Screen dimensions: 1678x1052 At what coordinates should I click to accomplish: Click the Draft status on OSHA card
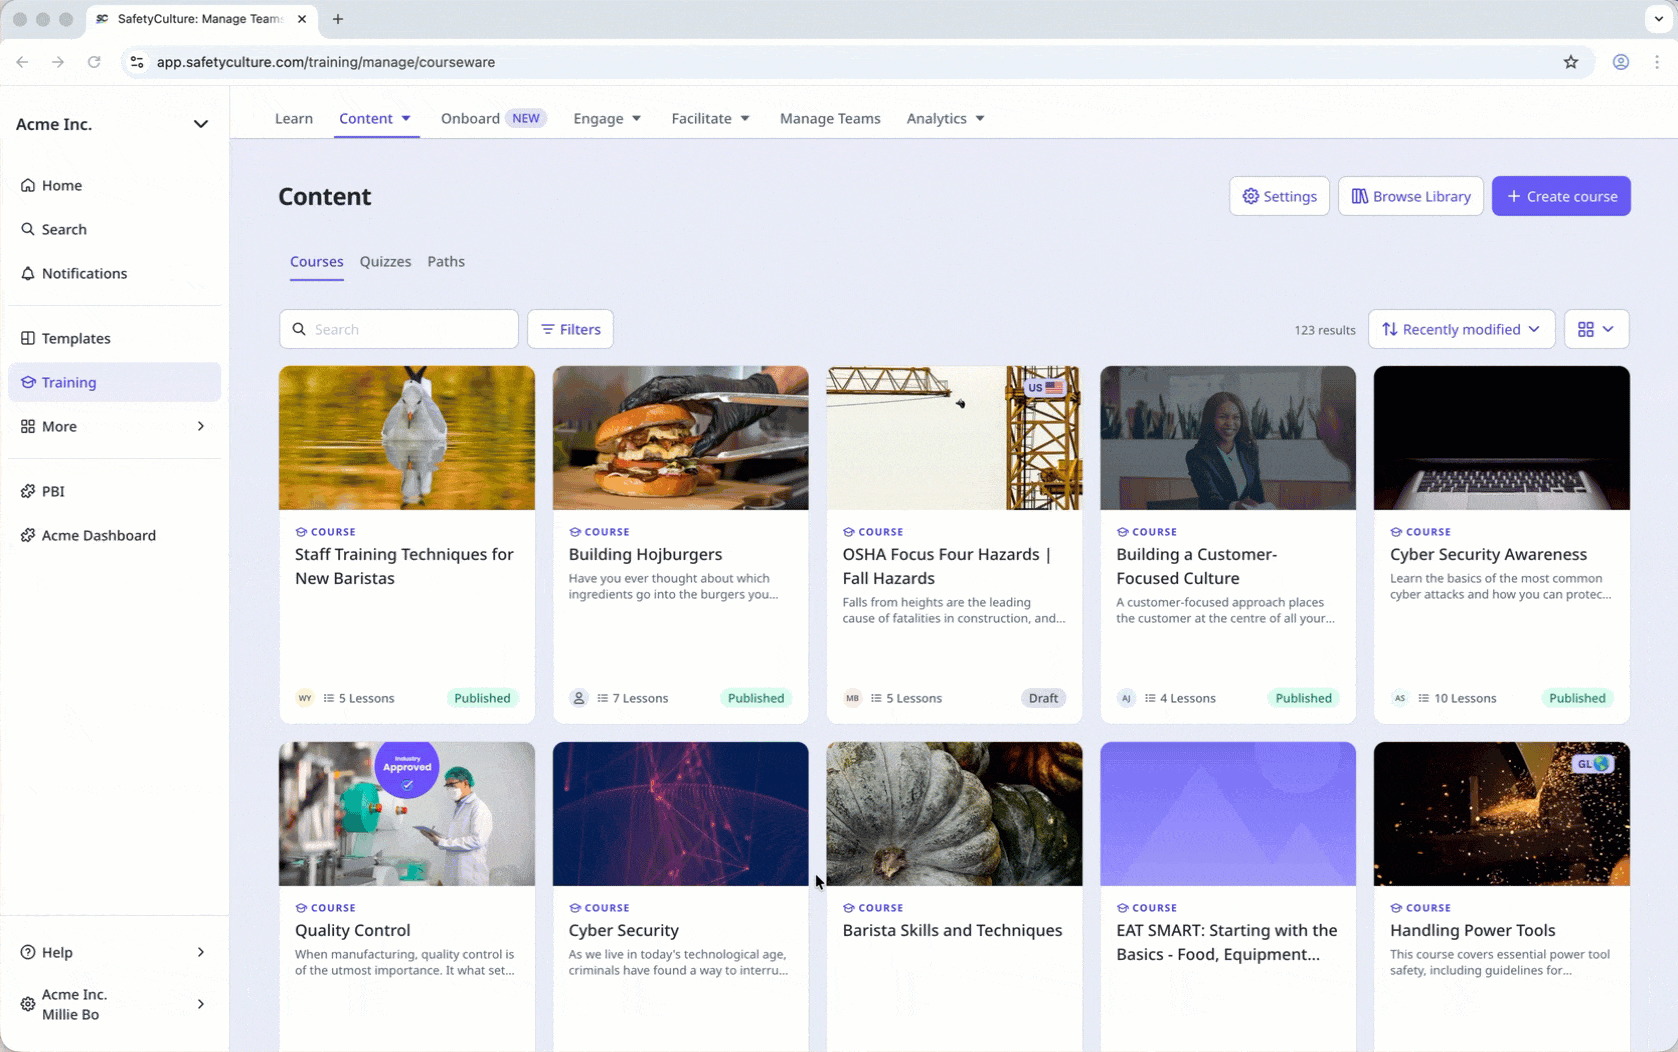[1043, 698]
